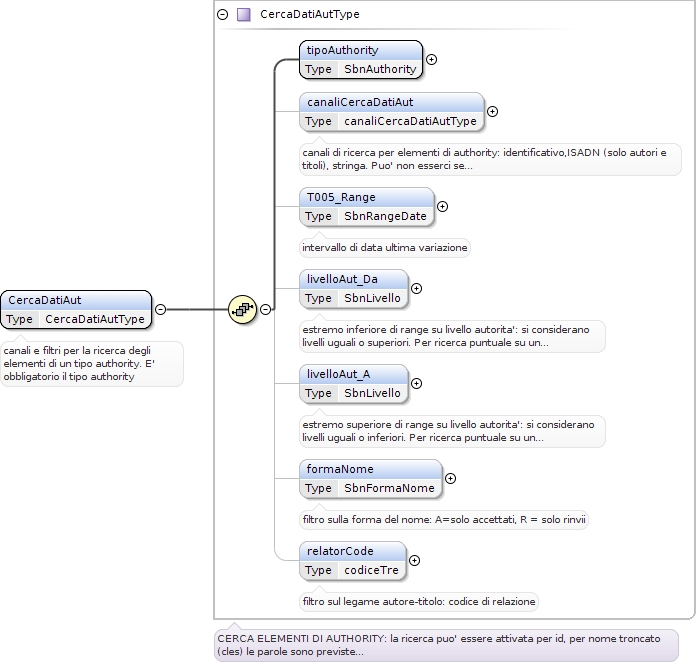Viewport: 697px width, 665px height.
Task: Expand the T005_Range element
Action: click(x=442, y=207)
